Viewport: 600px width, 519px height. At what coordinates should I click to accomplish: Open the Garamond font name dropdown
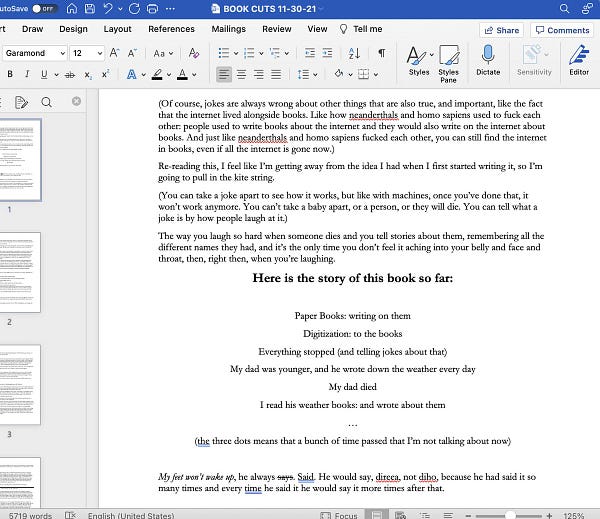click(x=62, y=53)
